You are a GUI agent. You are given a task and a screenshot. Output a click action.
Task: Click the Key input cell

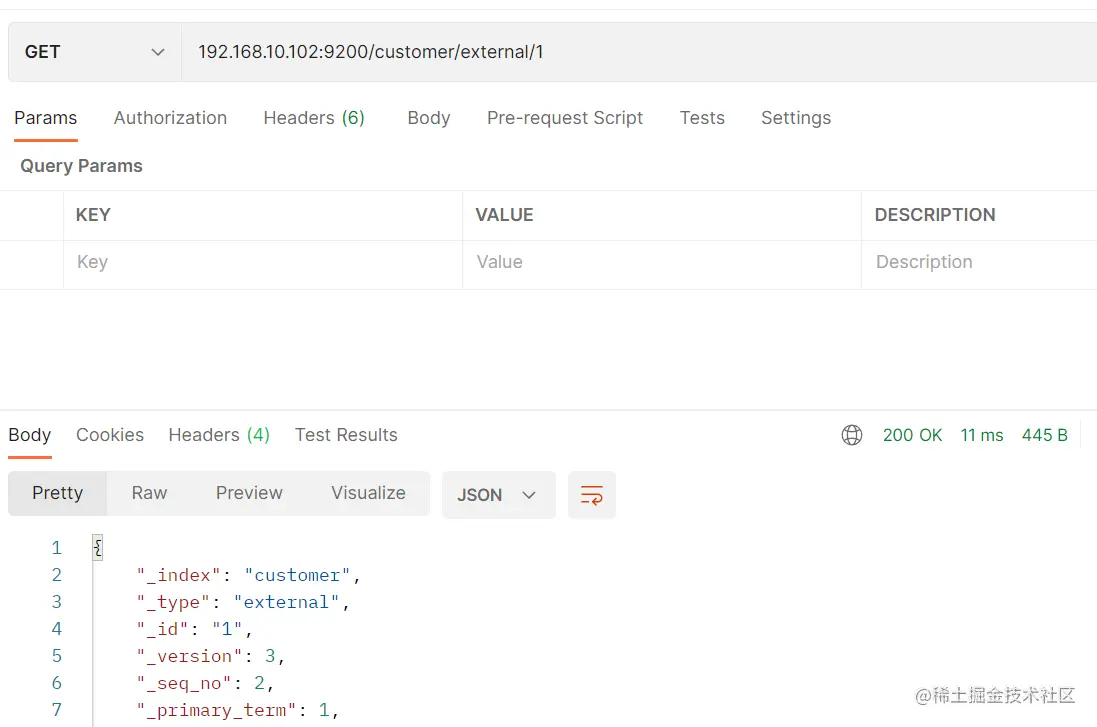263,264
